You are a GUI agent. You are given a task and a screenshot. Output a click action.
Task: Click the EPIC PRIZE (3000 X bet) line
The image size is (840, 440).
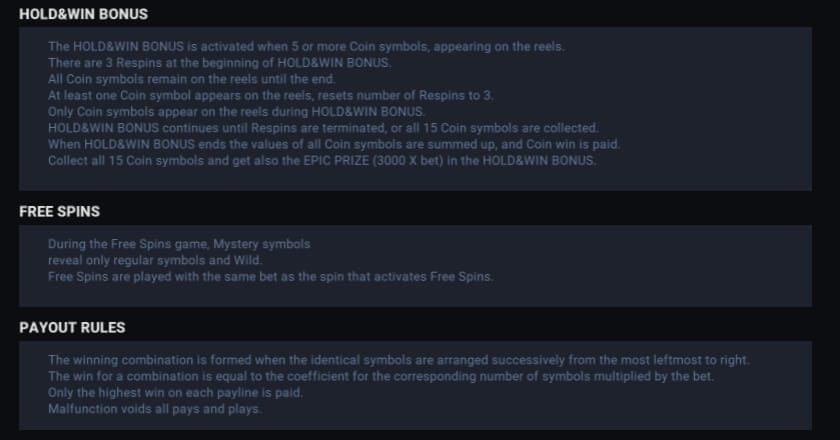[x=321, y=160]
